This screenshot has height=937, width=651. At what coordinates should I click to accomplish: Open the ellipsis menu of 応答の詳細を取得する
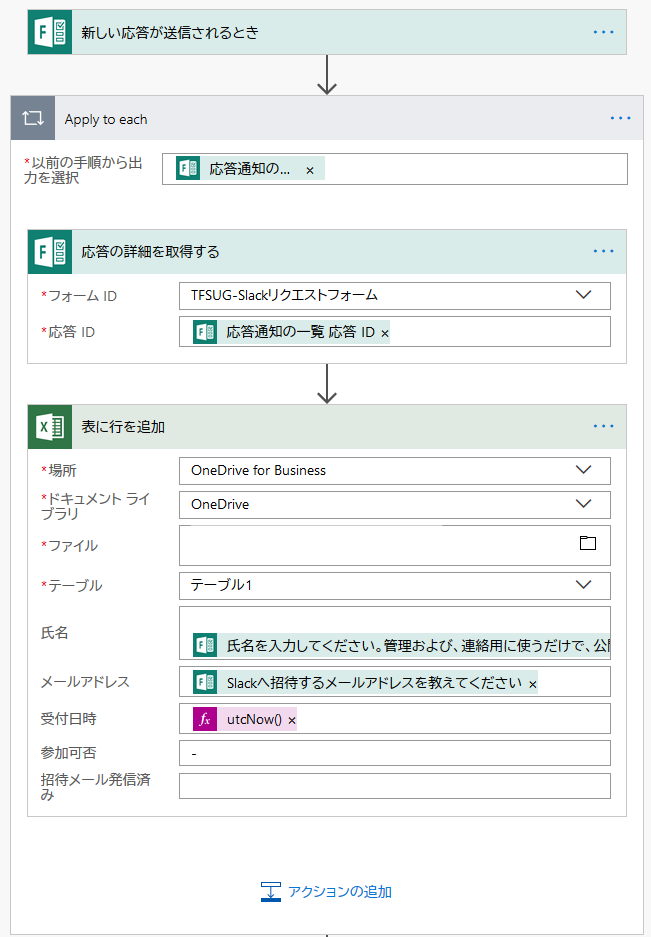pos(603,251)
